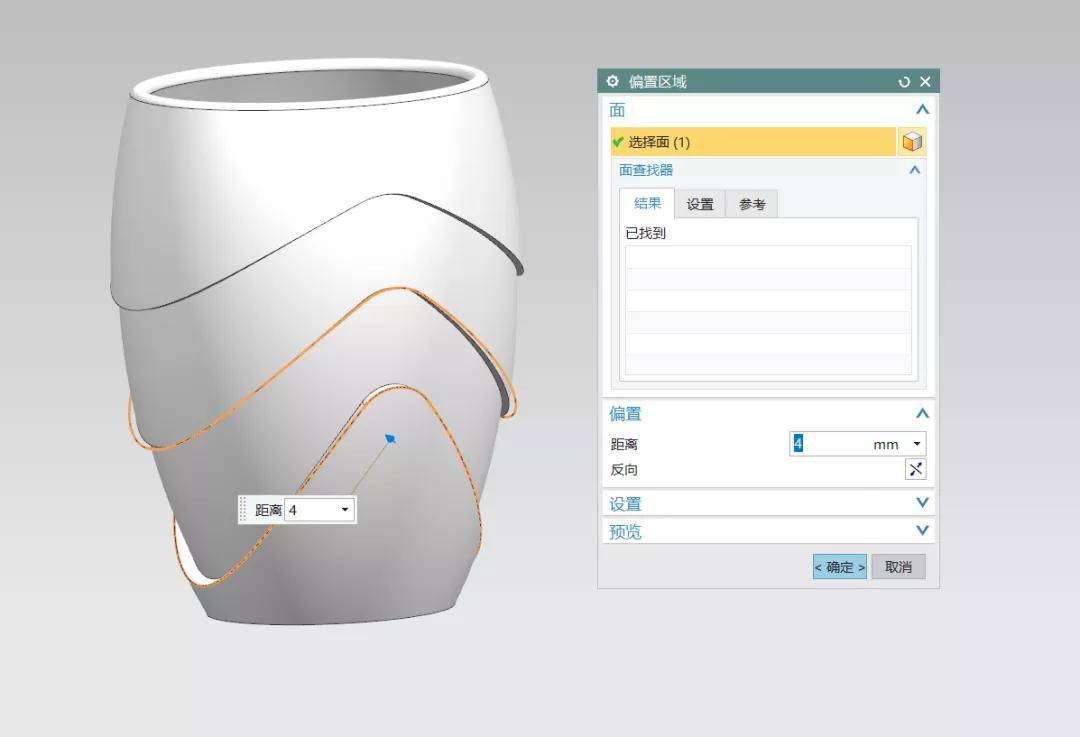Toggle the 反向 reverse direction icon
1080x737 pixels.
(915, 469)
